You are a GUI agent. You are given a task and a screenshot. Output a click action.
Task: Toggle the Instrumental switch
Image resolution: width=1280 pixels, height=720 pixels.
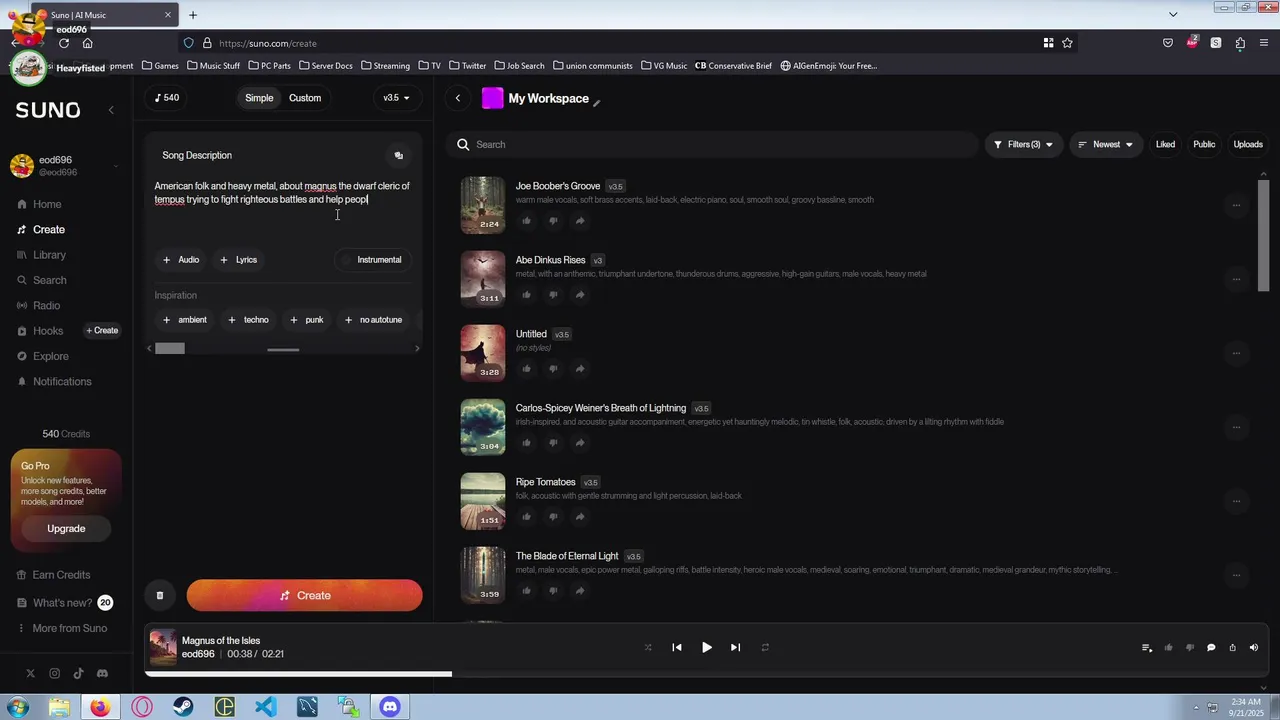(x=371, y=260)
